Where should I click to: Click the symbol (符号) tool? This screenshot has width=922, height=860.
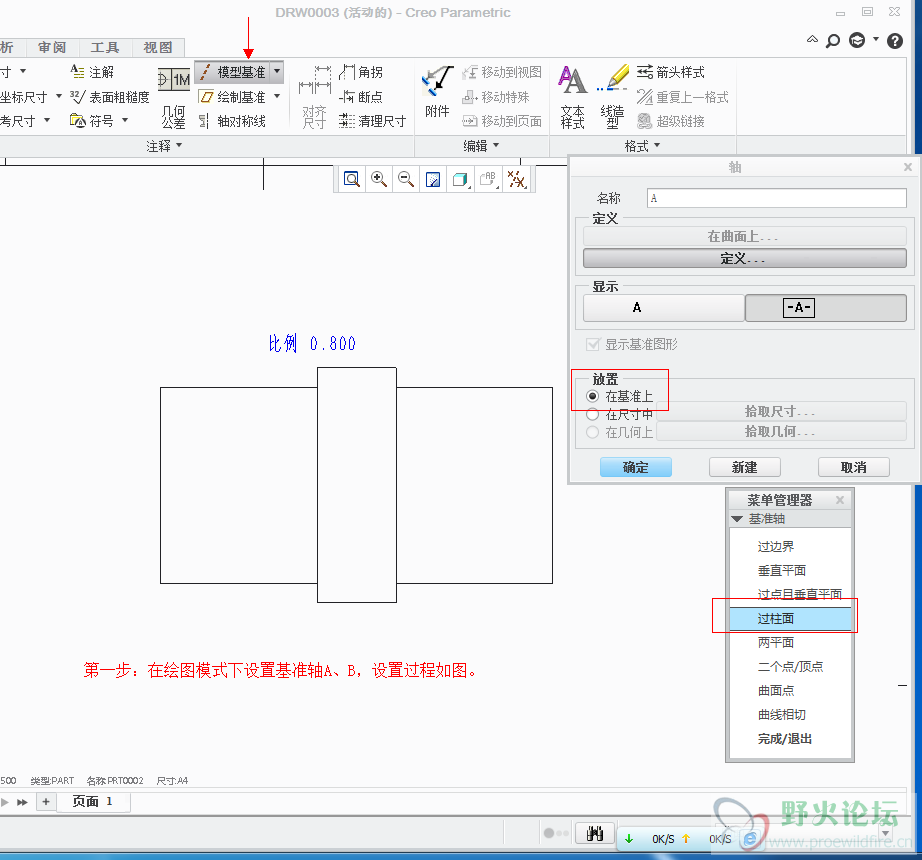(x=92, y=121)
